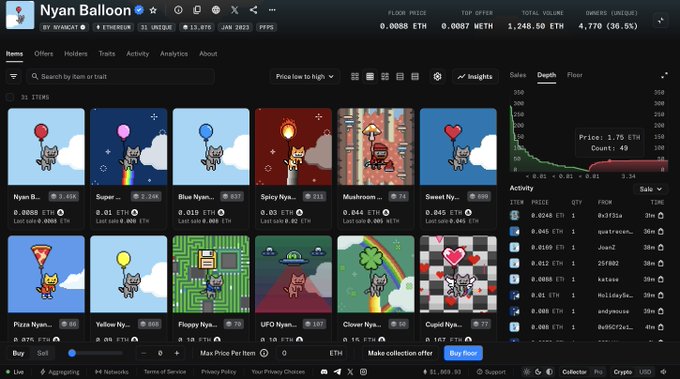Open Discord link in footer

point(324,372)
